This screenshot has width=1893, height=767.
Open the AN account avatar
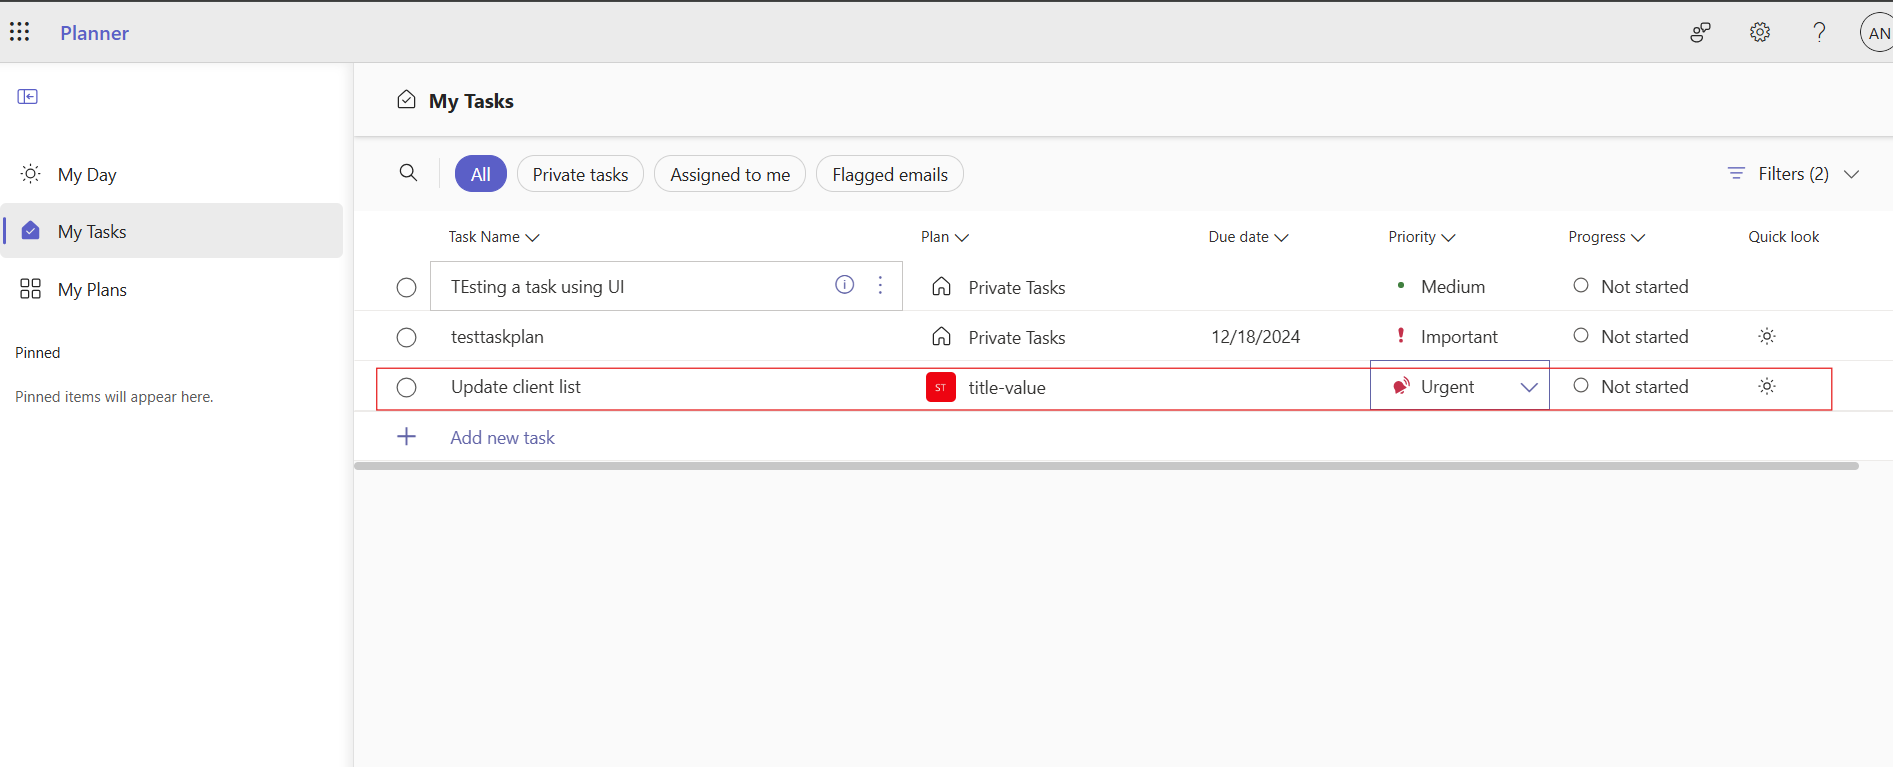(1877, 33)
